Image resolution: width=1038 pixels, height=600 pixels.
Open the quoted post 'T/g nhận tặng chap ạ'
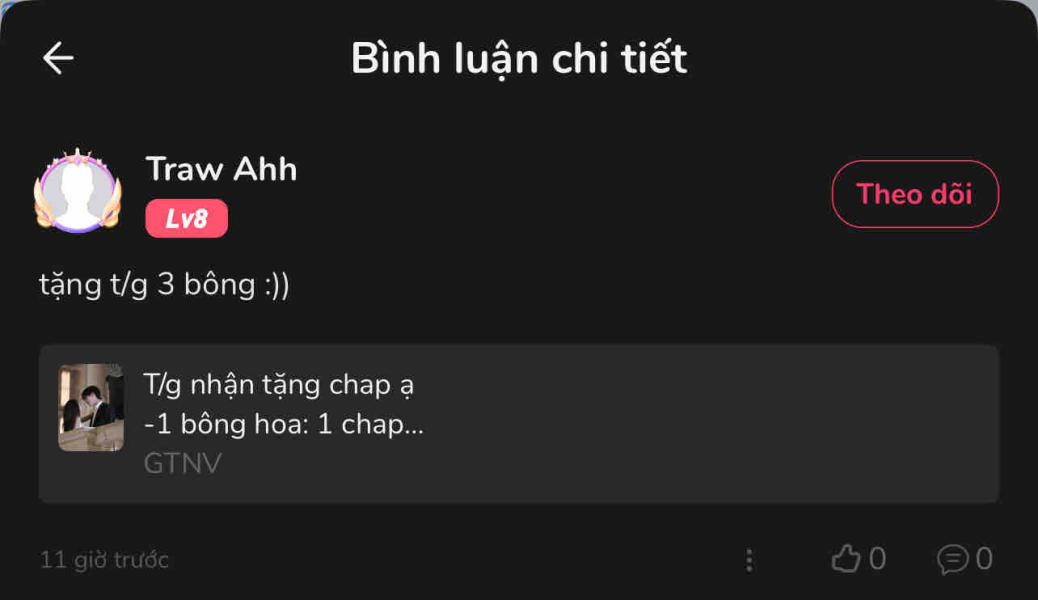(279, 385)
